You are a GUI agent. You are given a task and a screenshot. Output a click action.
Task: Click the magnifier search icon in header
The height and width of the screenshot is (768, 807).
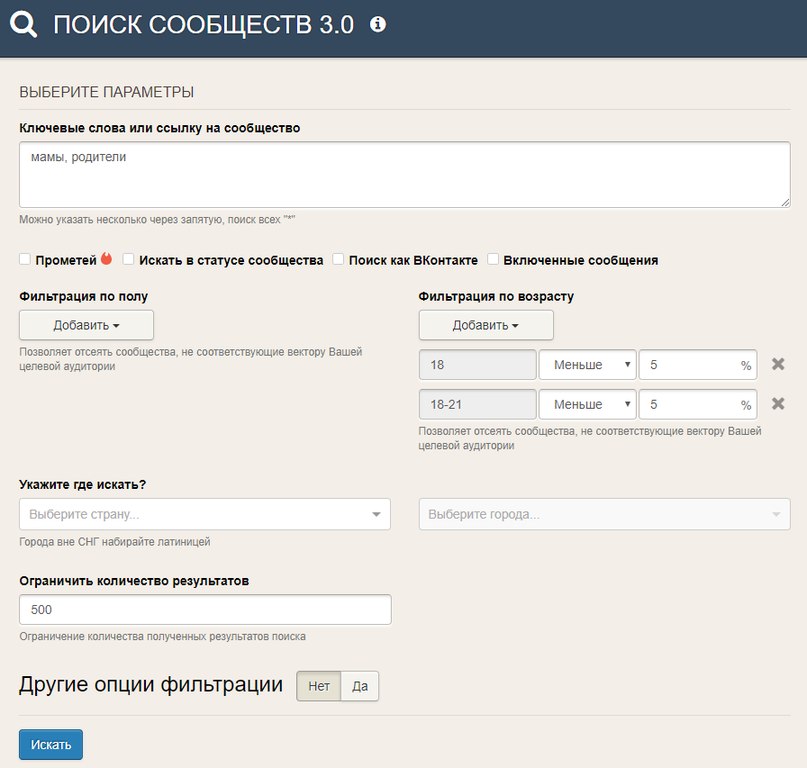24,26
